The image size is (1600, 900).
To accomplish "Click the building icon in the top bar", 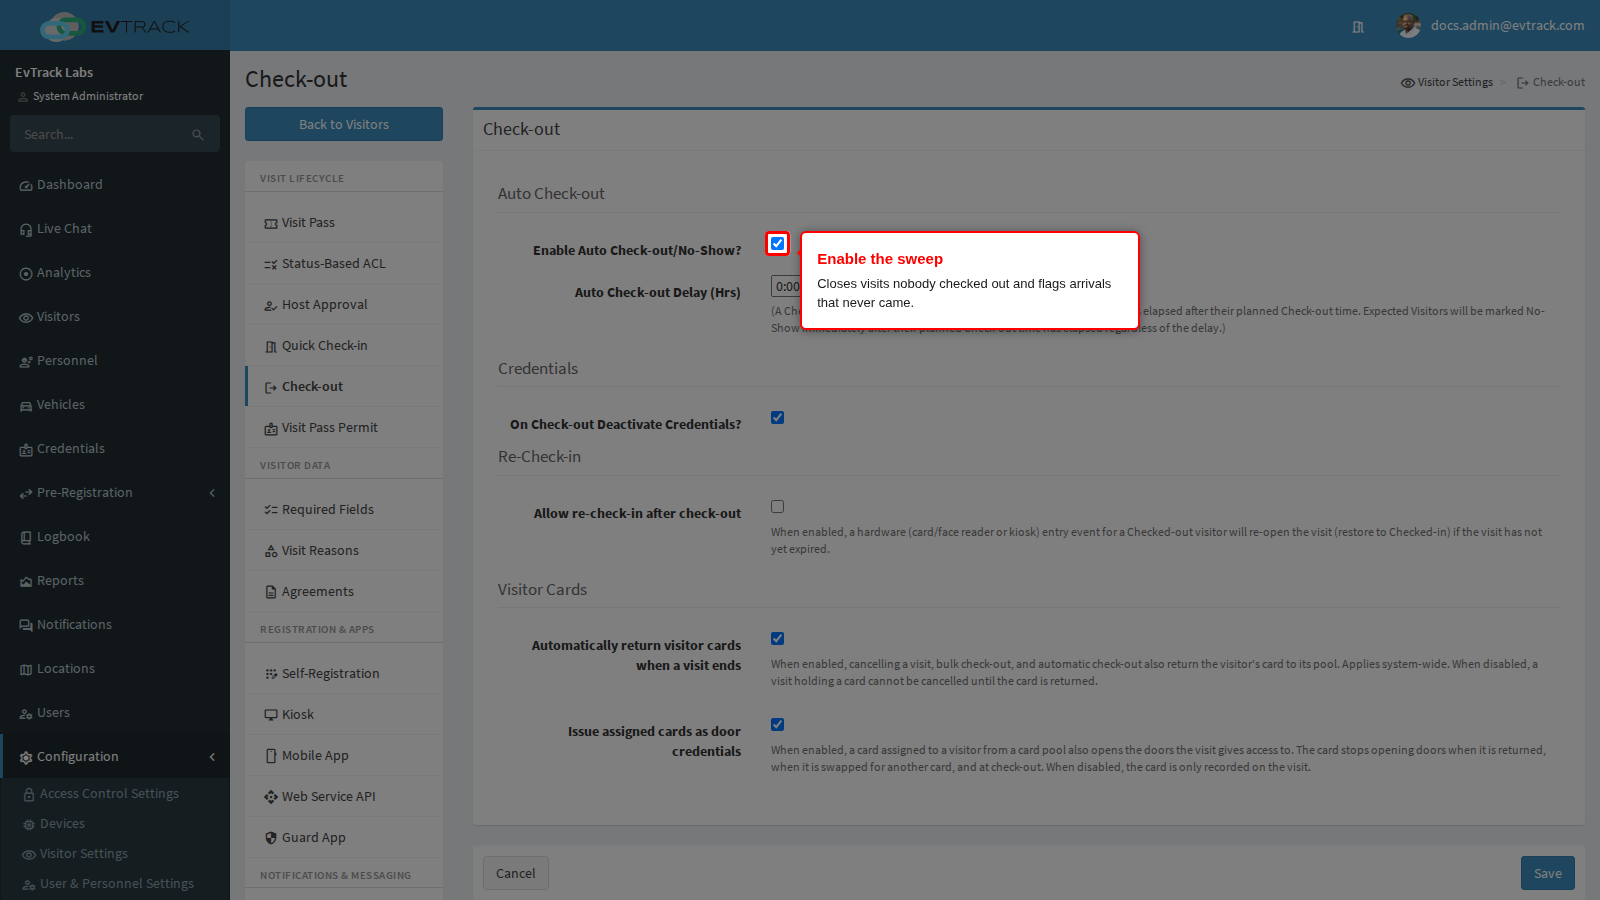I will [1358, 27].
